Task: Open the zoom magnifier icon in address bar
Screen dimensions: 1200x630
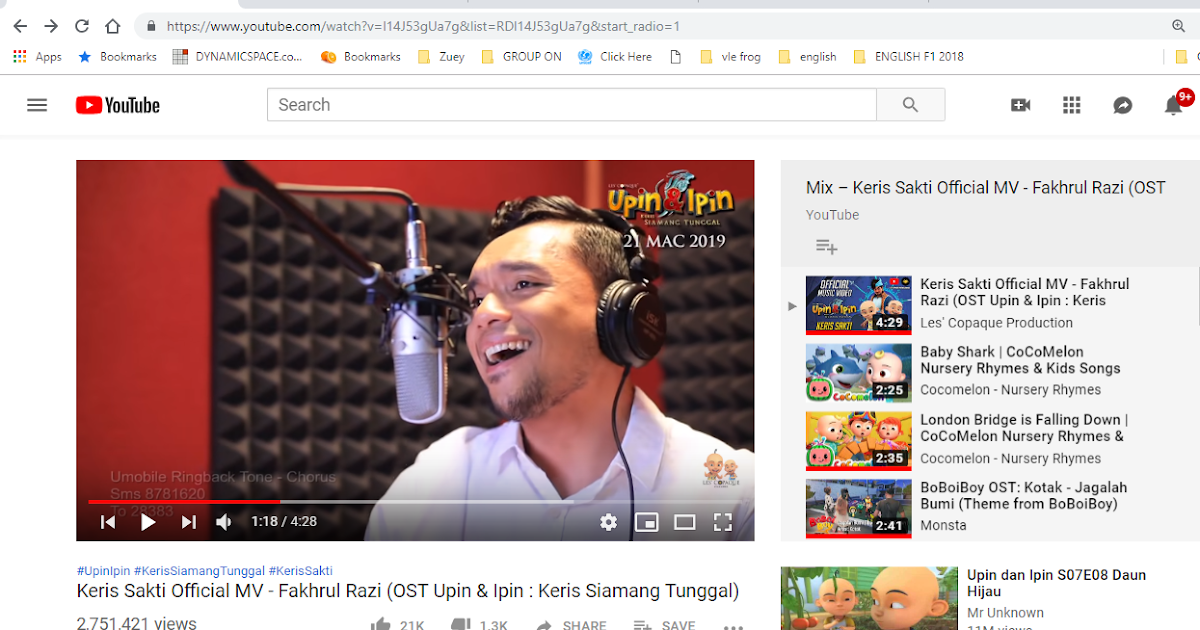Action: click(x=1178, y=26)
